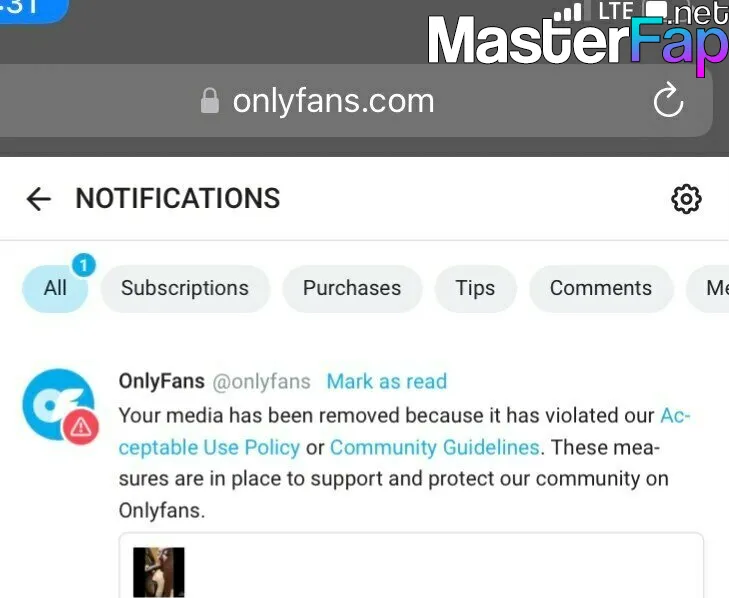Select the All notifications filter
Viewport: 729px width, 598px height.
coord(55,288)
